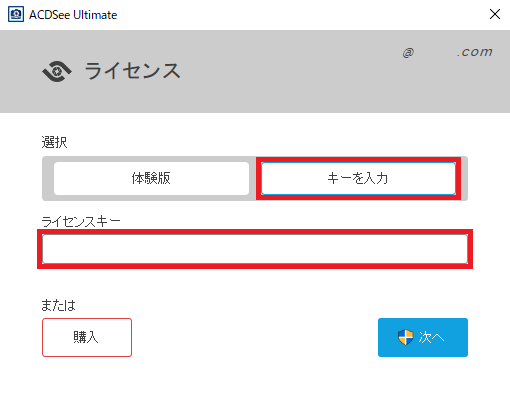Click the ACDSee app icon in title bar
The image size is (510, 401).
point(16,14)
